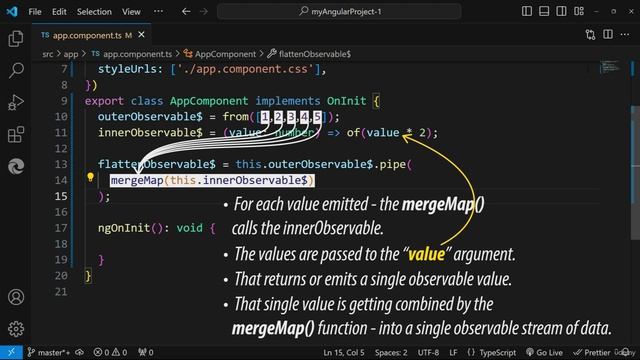Click styleUrls on line 7
The width and height of the screenshot is (640, 360).
coord(127,69)
